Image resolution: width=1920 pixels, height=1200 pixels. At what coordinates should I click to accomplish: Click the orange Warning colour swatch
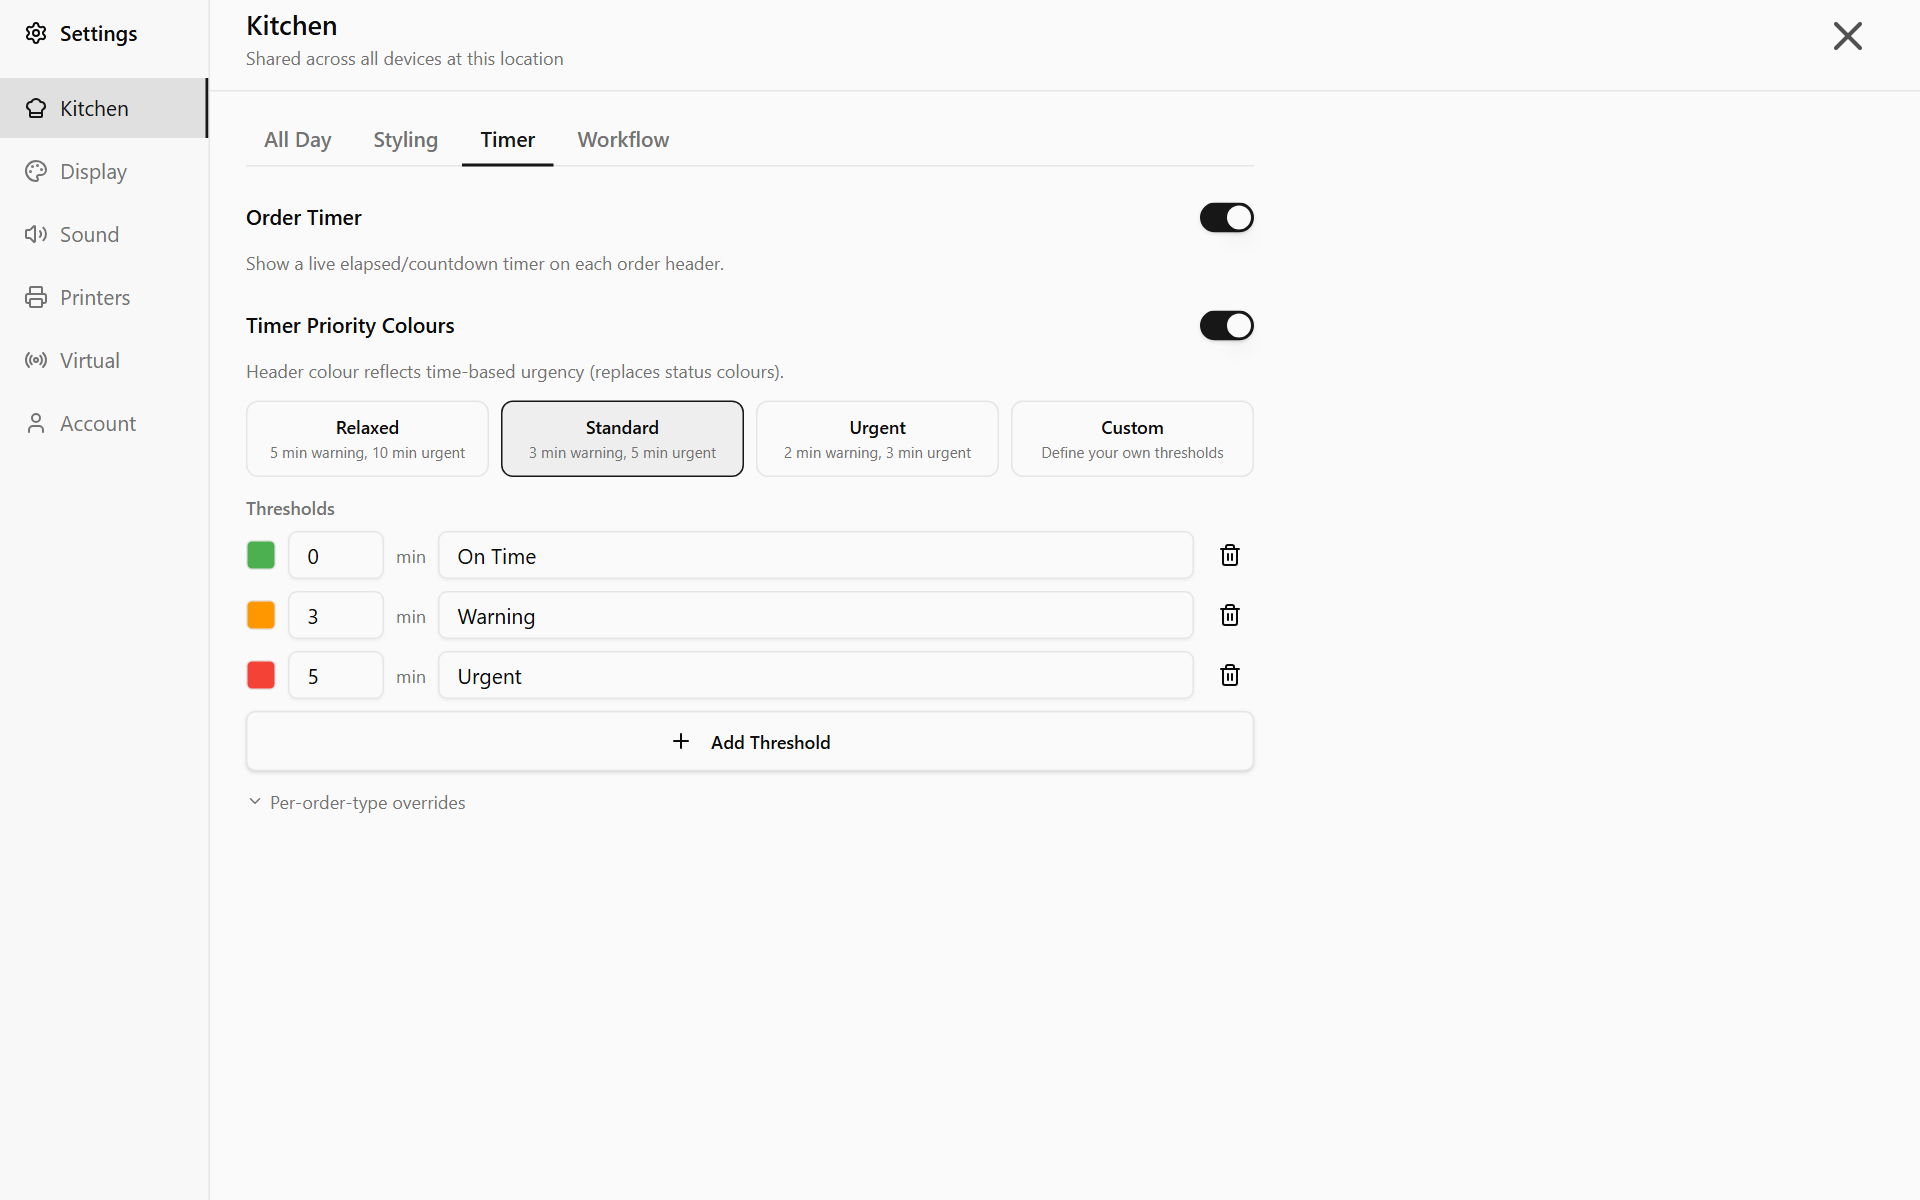[x=261, y=615]
